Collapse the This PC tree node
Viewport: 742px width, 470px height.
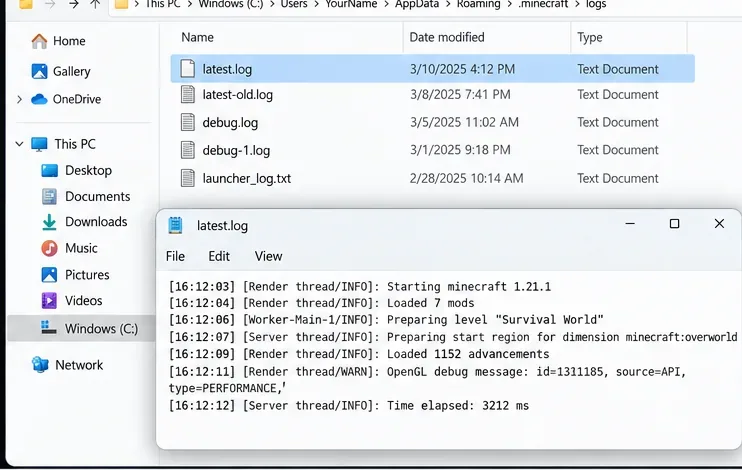pos(19,144)
